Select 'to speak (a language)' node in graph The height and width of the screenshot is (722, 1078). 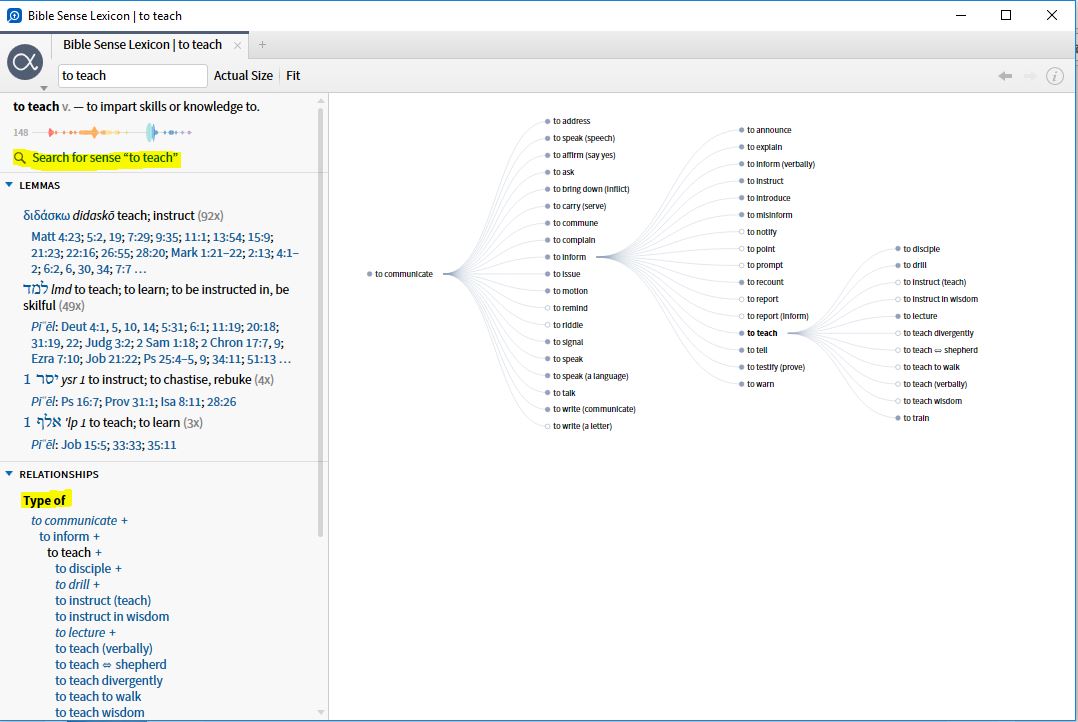[587, 376]
